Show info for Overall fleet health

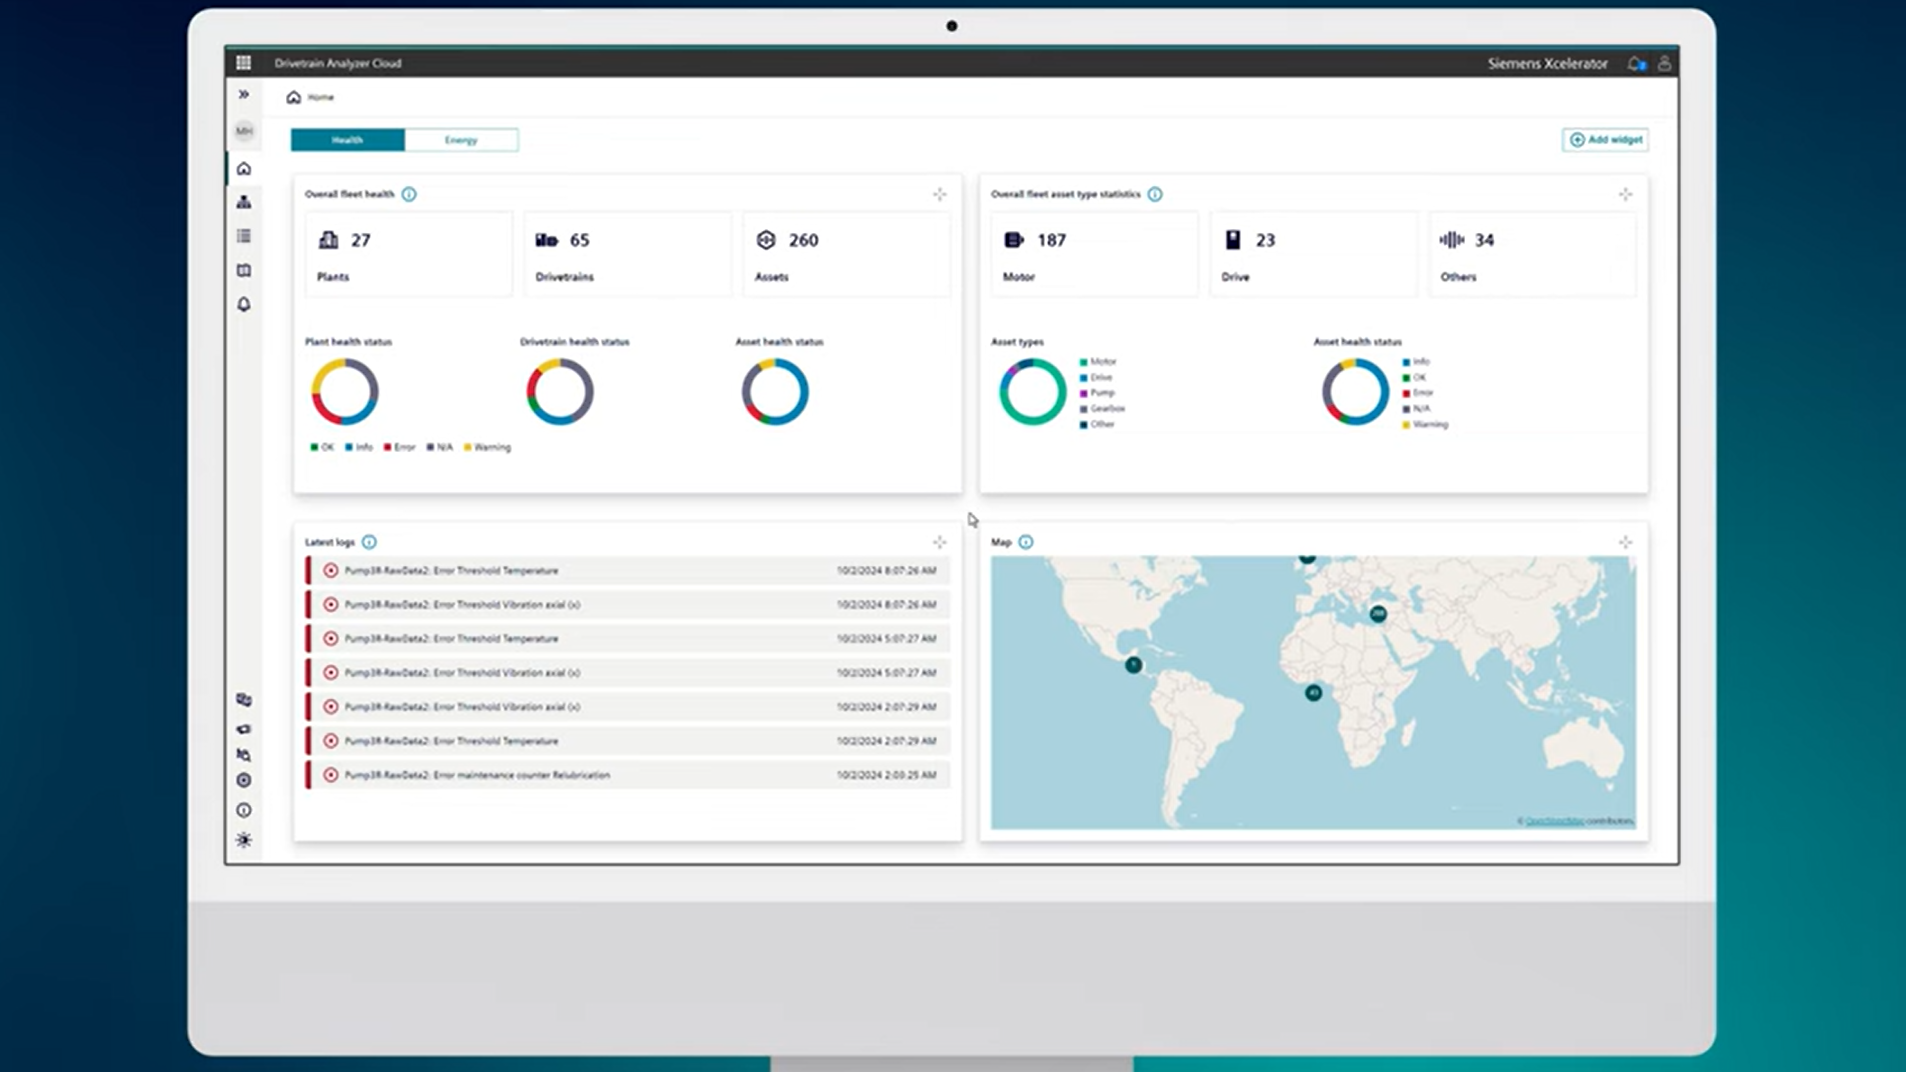pyautogui.click(x=409, y=194)
